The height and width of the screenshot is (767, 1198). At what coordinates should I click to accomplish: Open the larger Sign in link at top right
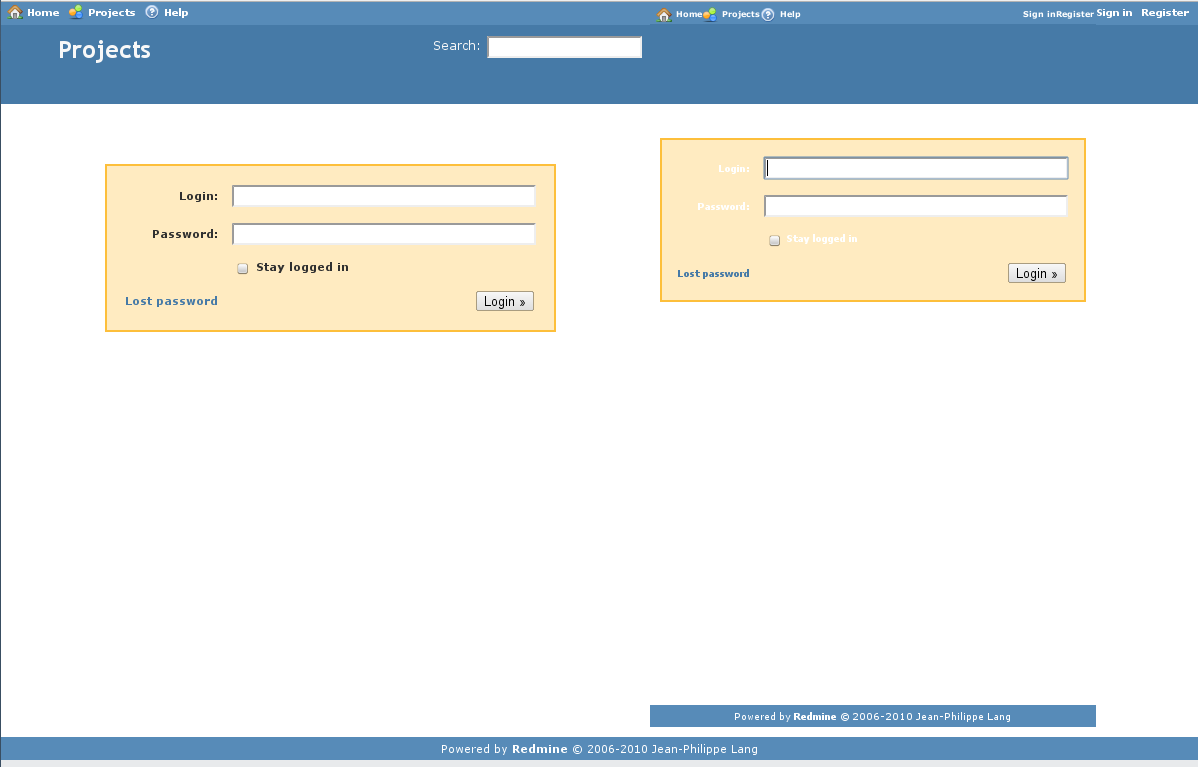click(x=1114, y=13)
